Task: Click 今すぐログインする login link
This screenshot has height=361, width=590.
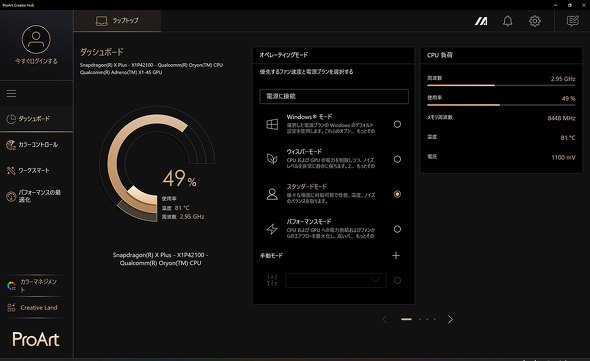Action: pyautogui.click(x=36, y=61)
